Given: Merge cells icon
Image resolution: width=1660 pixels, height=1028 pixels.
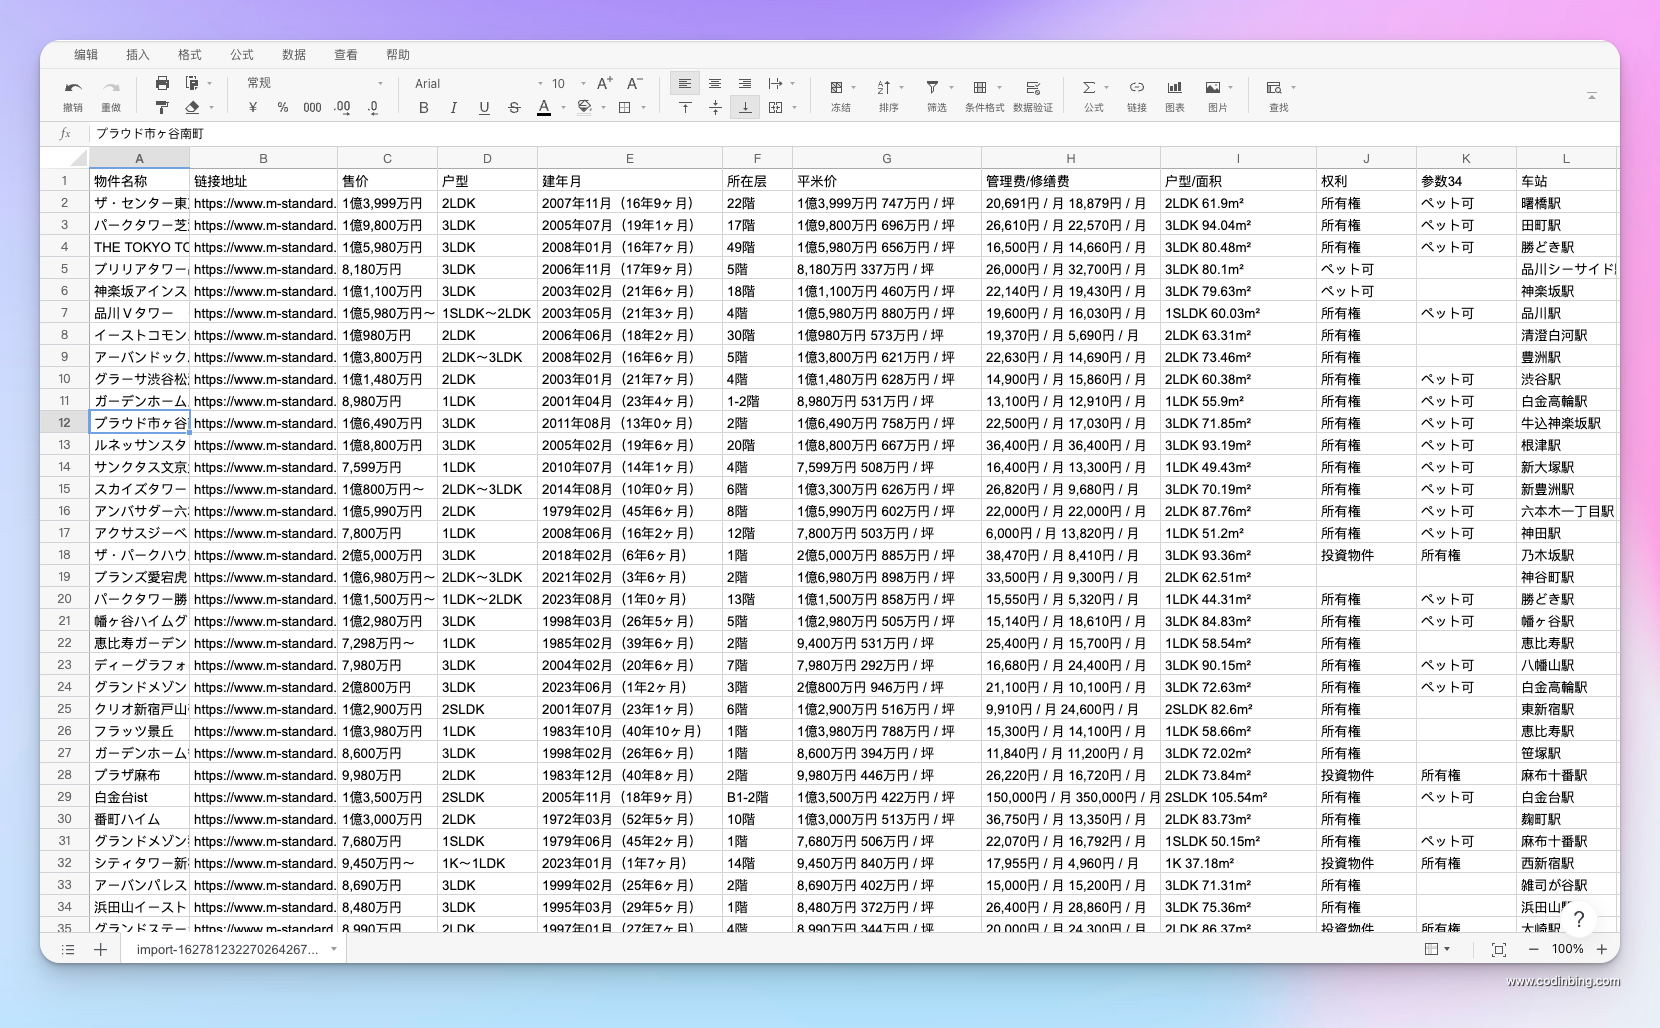Looking at the screenshot, I should click(x=776, y=107).
